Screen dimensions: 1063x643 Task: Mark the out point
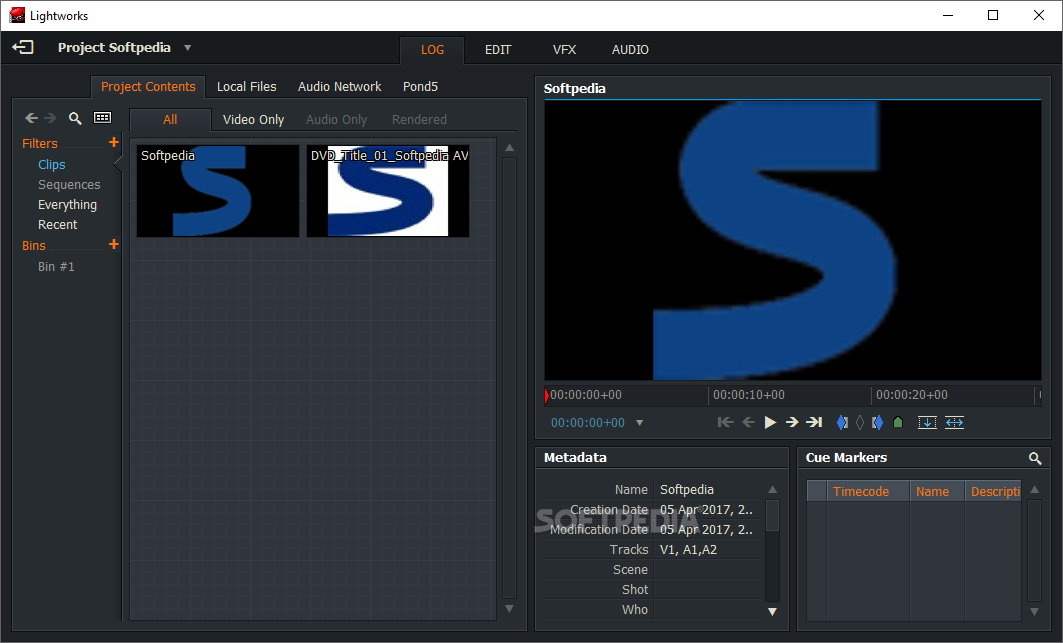pyautogui.click(x=877, y=422)
